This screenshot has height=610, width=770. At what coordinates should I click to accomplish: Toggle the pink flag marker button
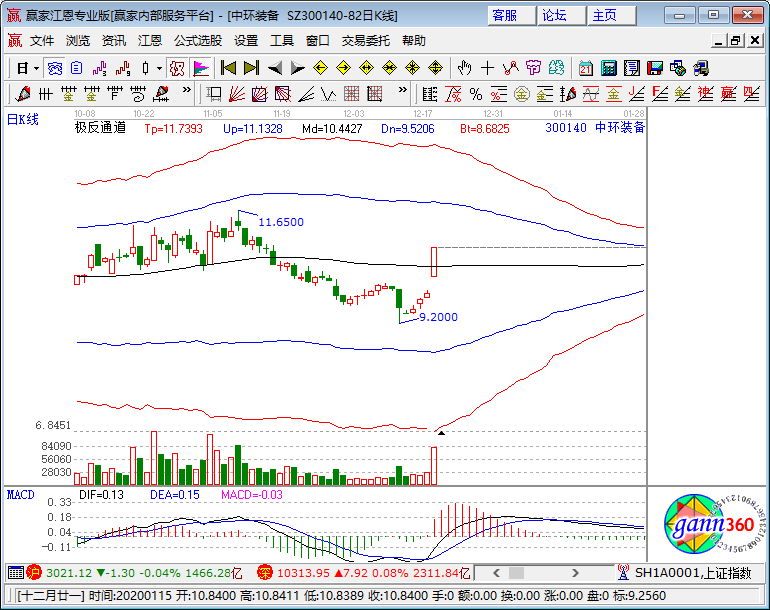(x=201, y=68)
